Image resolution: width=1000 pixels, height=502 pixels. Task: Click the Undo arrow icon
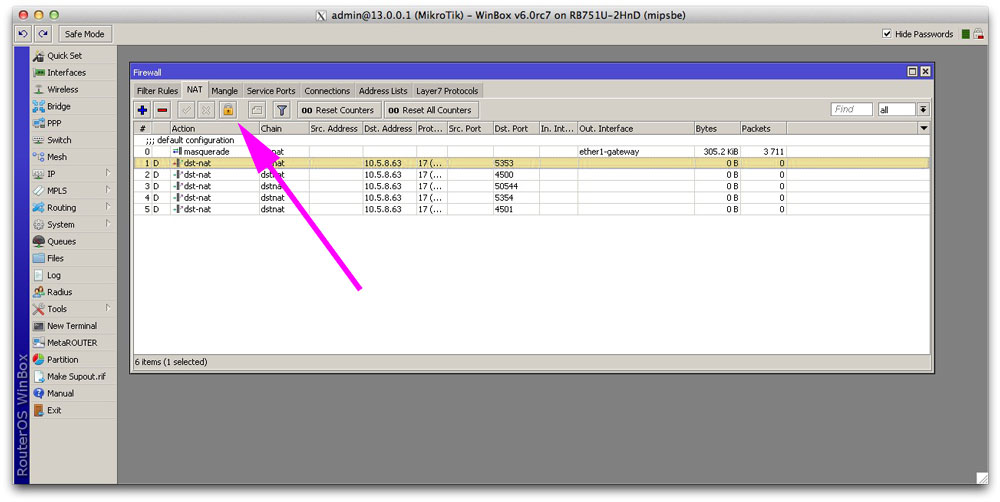(x=23, y=34)
